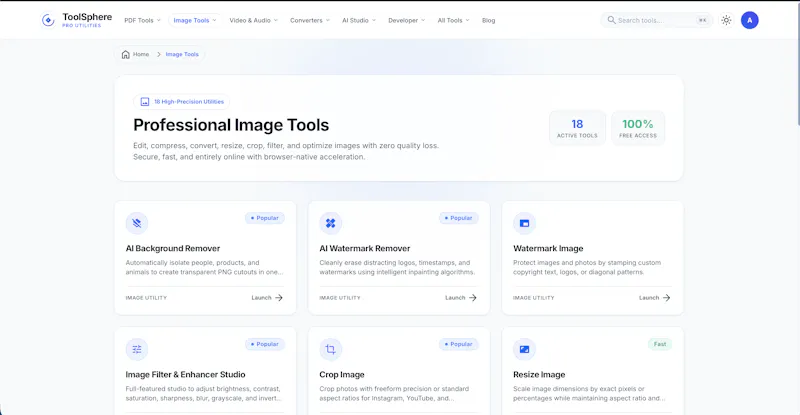Expand the Video & Audio dropdown
Screen dimensions: 800x415
coord(254,20)
